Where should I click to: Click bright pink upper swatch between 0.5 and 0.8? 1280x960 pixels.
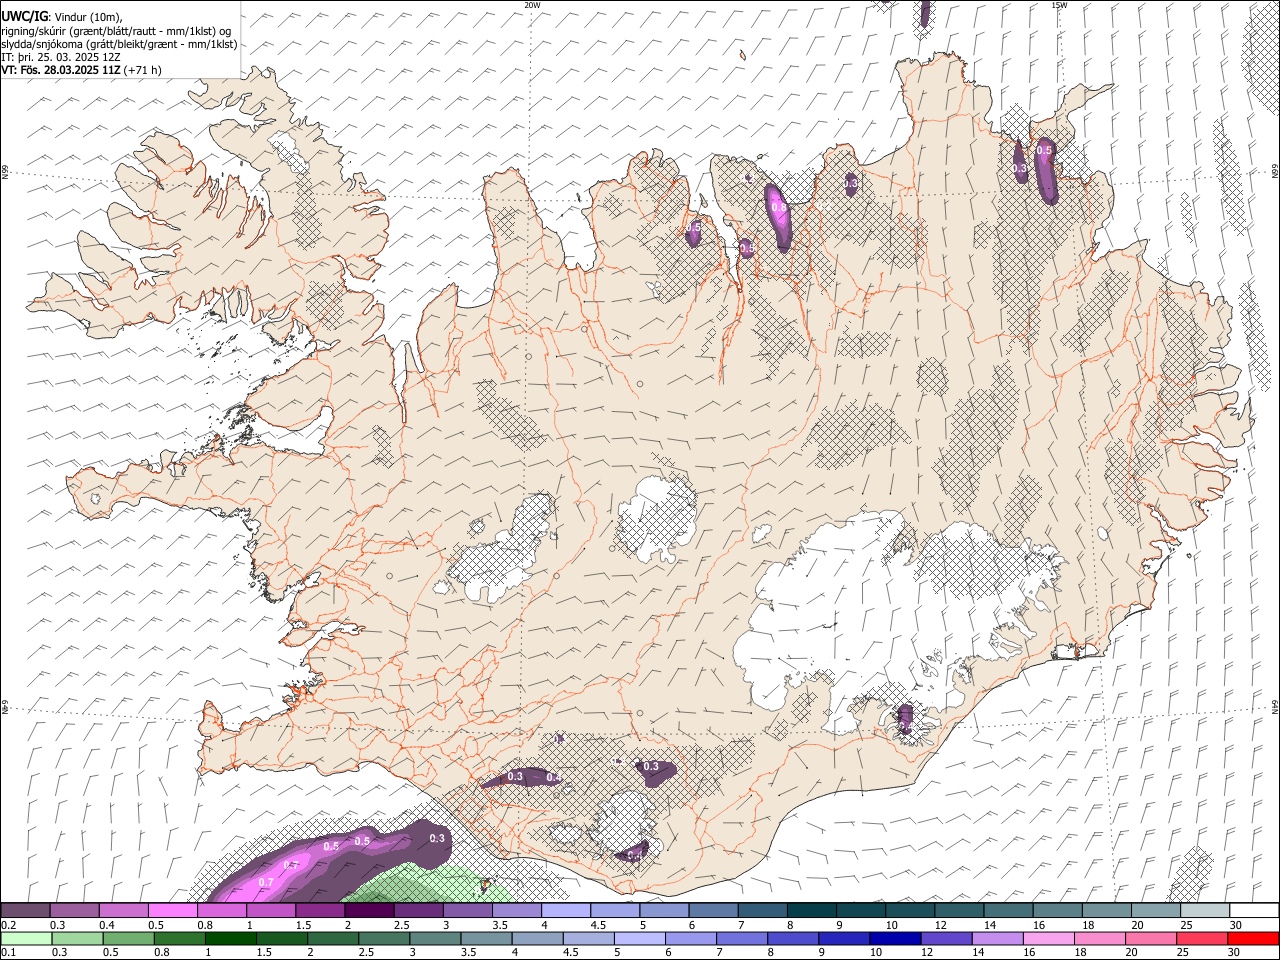tap(172, 910)
